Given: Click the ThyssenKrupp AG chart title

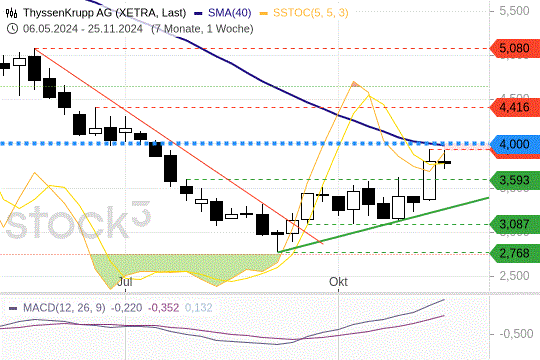Looking at the screenshot, I should (x=105, y=13).
